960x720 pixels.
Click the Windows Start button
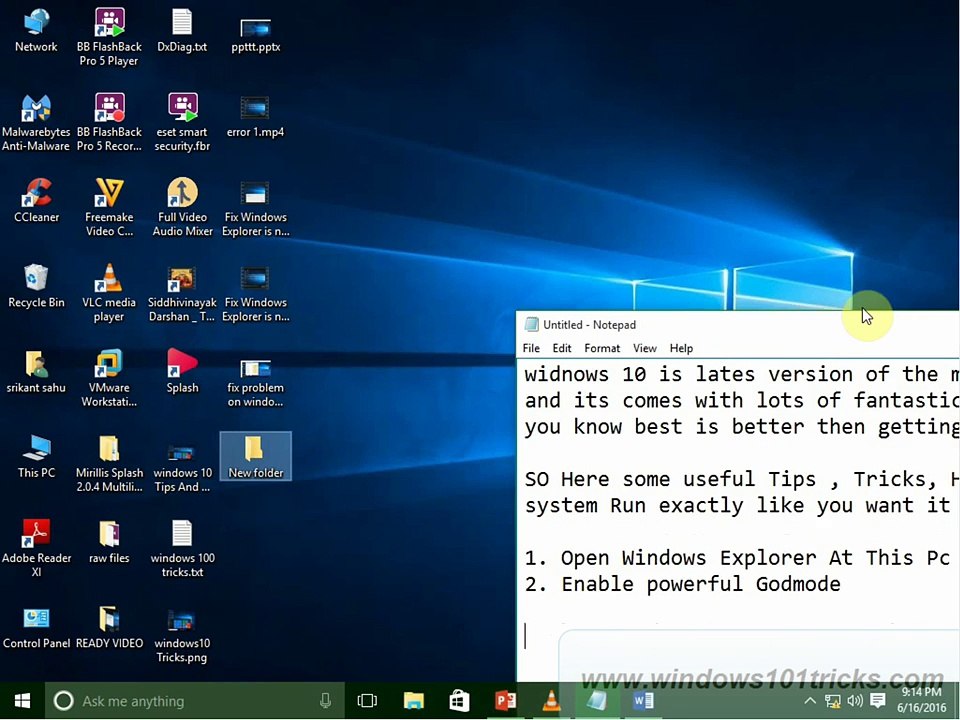[23, 701]
